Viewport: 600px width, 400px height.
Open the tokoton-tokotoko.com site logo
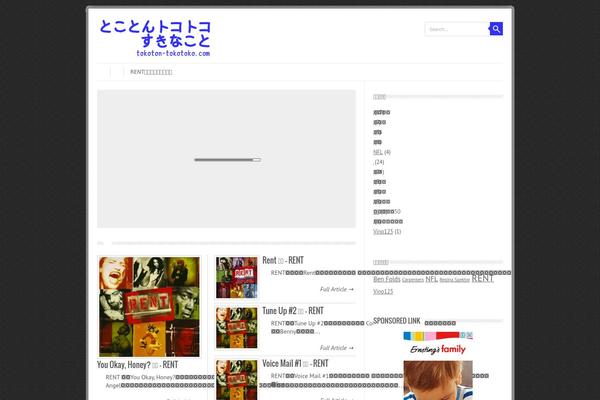(155, 38)
